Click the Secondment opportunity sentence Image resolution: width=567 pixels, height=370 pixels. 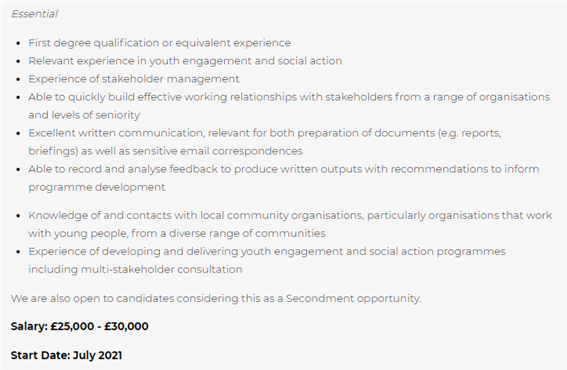pyautogui.click(x=216, y=298)
